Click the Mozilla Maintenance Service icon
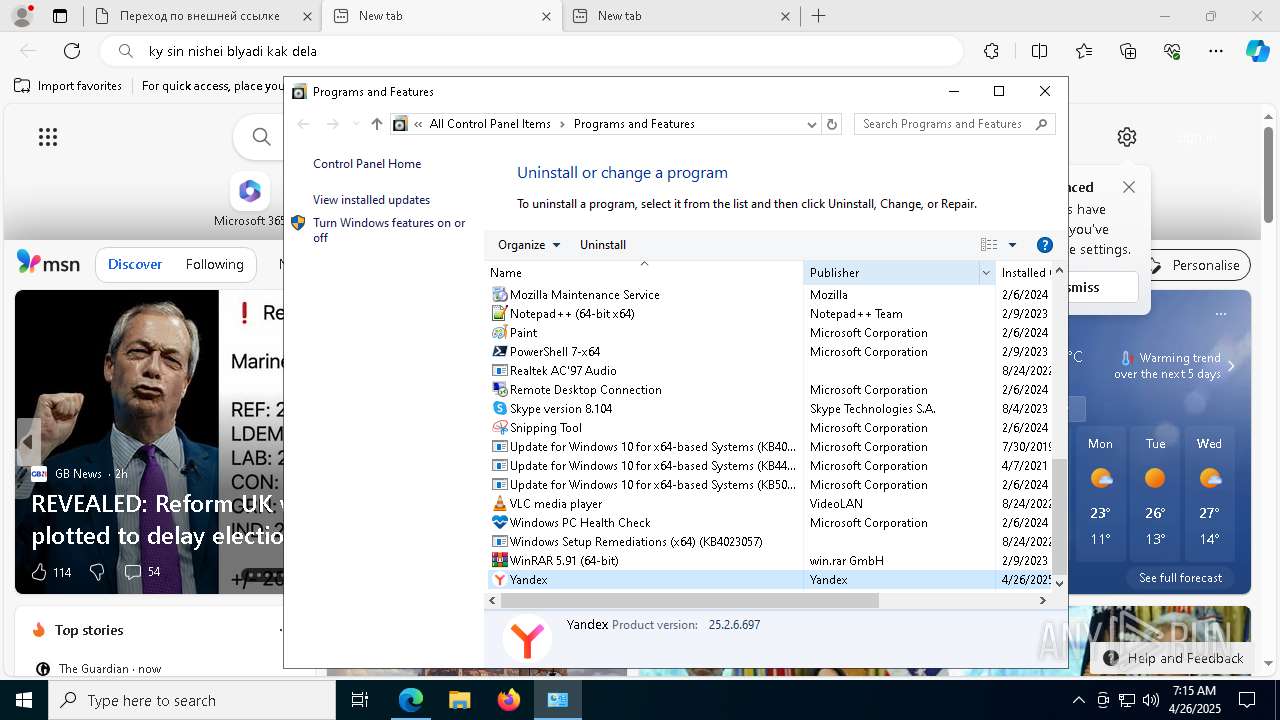This screenshot has height=720, width=1280. [500, 295]
